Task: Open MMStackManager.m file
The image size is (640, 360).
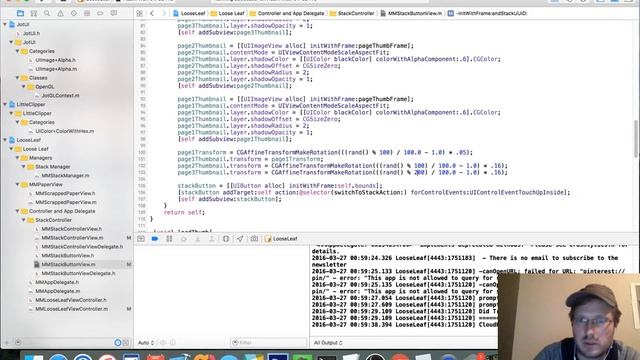Action: [x=65, y=176]
